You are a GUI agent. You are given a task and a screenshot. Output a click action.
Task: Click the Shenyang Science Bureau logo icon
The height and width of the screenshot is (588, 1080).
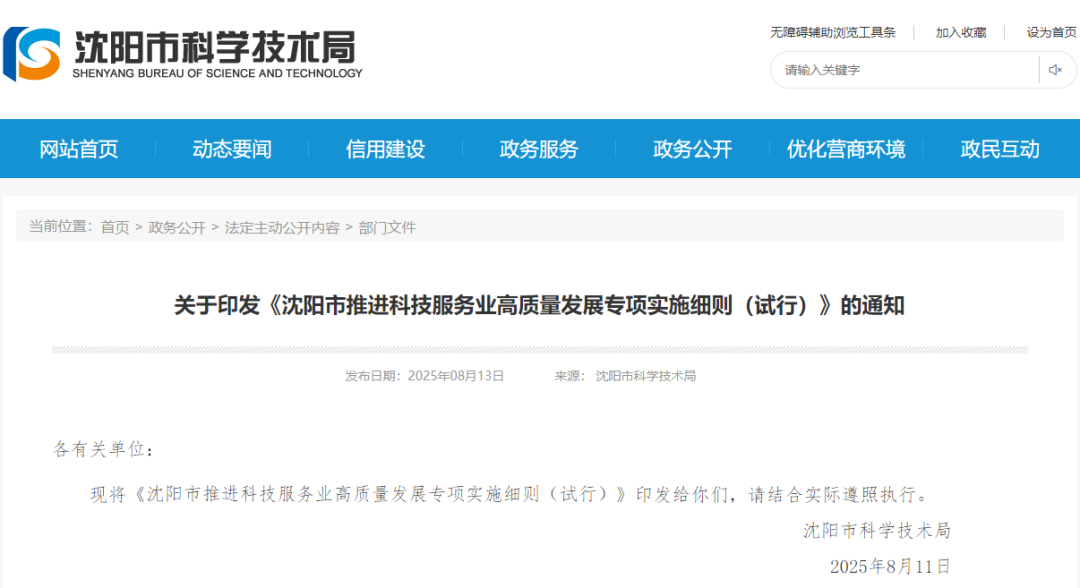point(33,55)
